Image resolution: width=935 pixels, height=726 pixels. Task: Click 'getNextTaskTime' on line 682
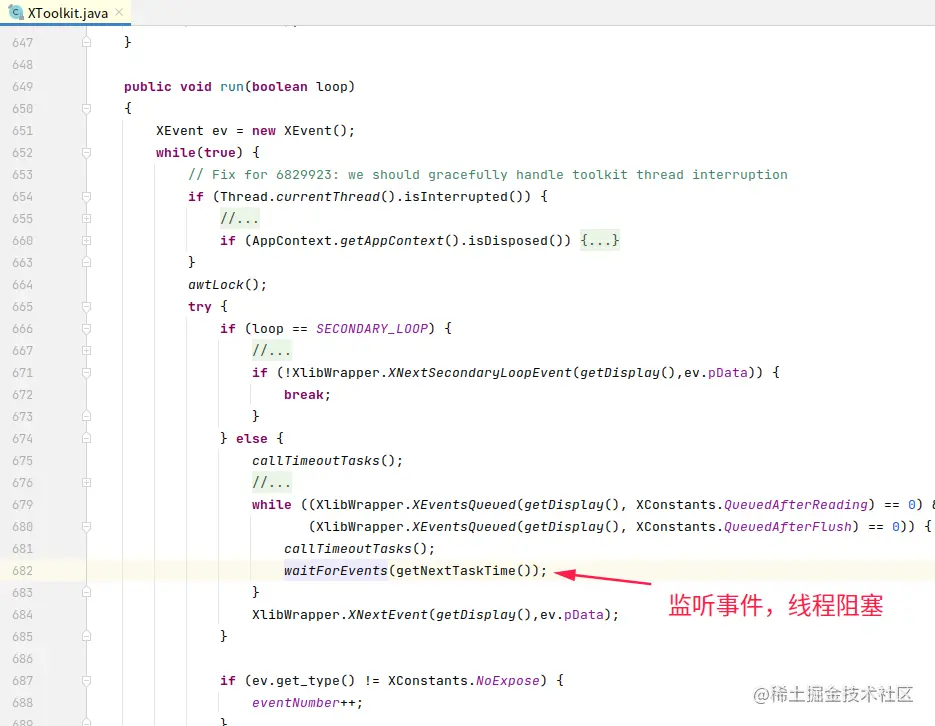click(456, 570)
